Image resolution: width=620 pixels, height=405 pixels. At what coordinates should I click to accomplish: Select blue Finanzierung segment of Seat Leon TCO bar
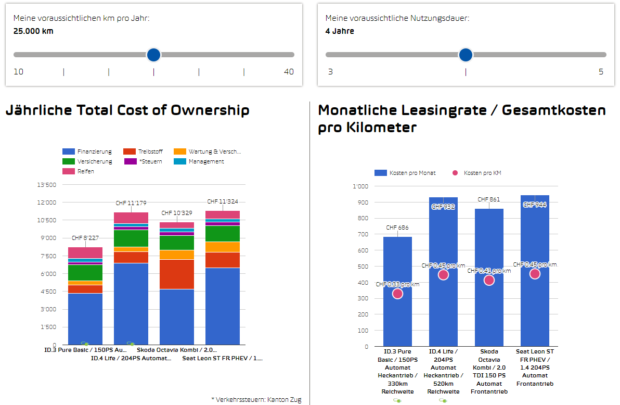[x=223, y=306]
